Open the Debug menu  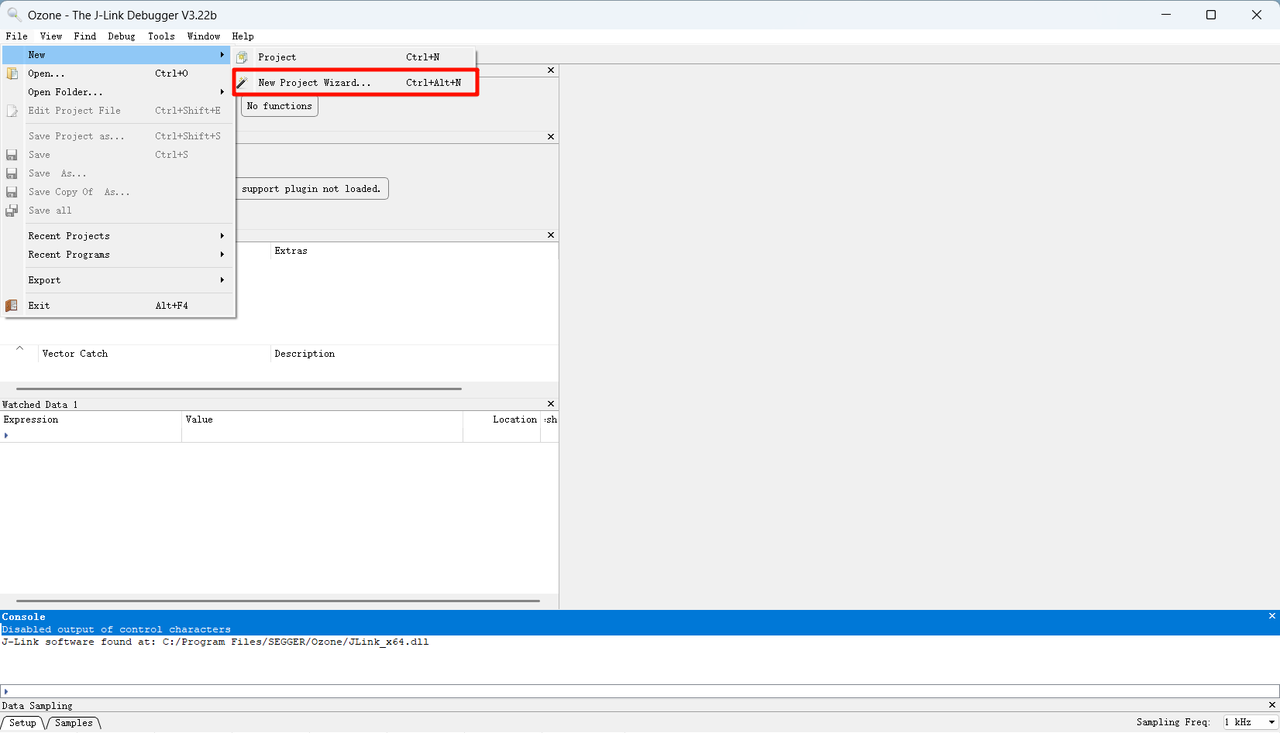tap(122, 36)
